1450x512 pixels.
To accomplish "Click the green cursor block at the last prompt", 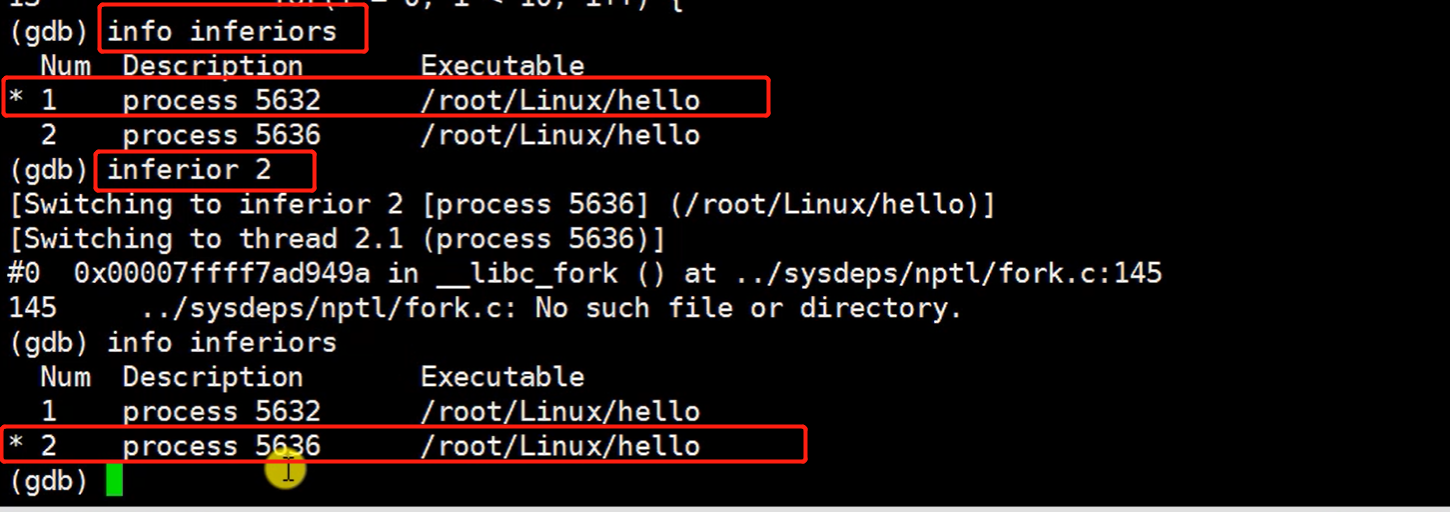I will (113, 481).
